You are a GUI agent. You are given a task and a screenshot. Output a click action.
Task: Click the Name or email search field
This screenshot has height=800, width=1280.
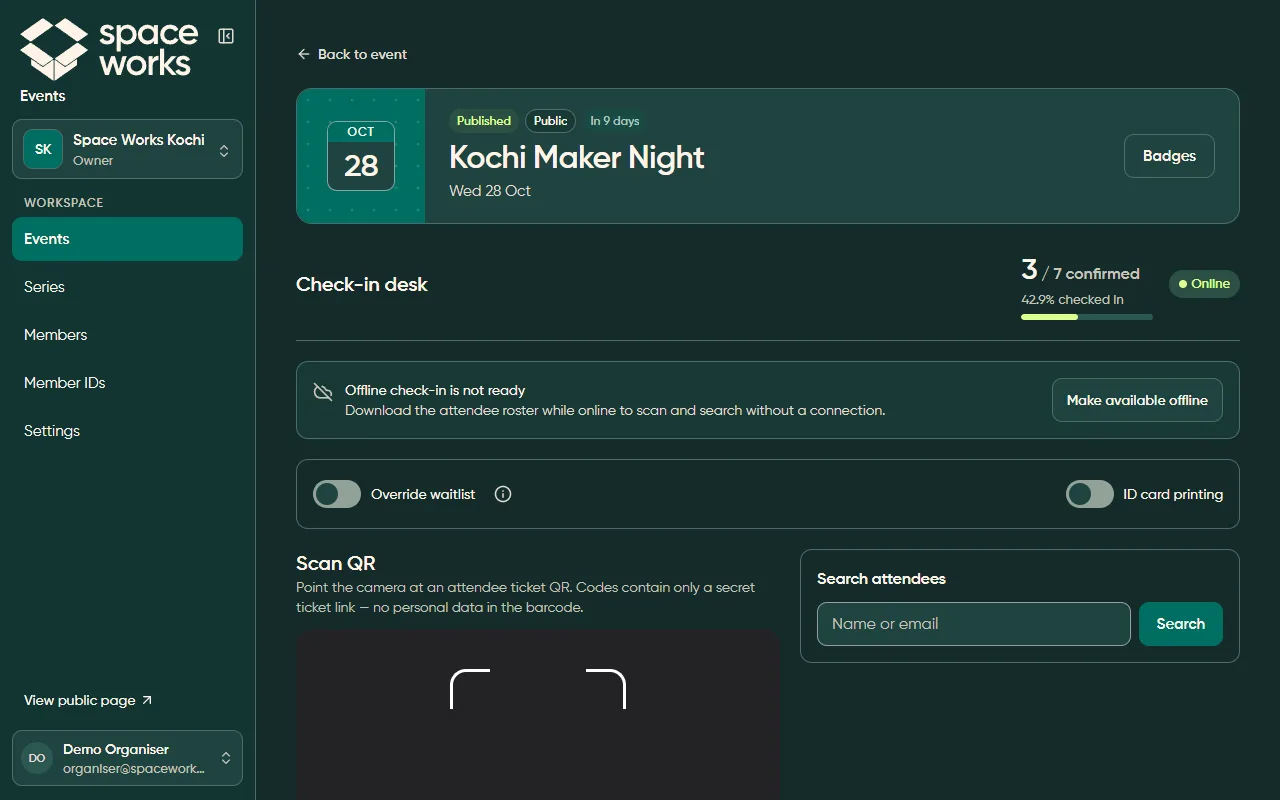[974, 624]
